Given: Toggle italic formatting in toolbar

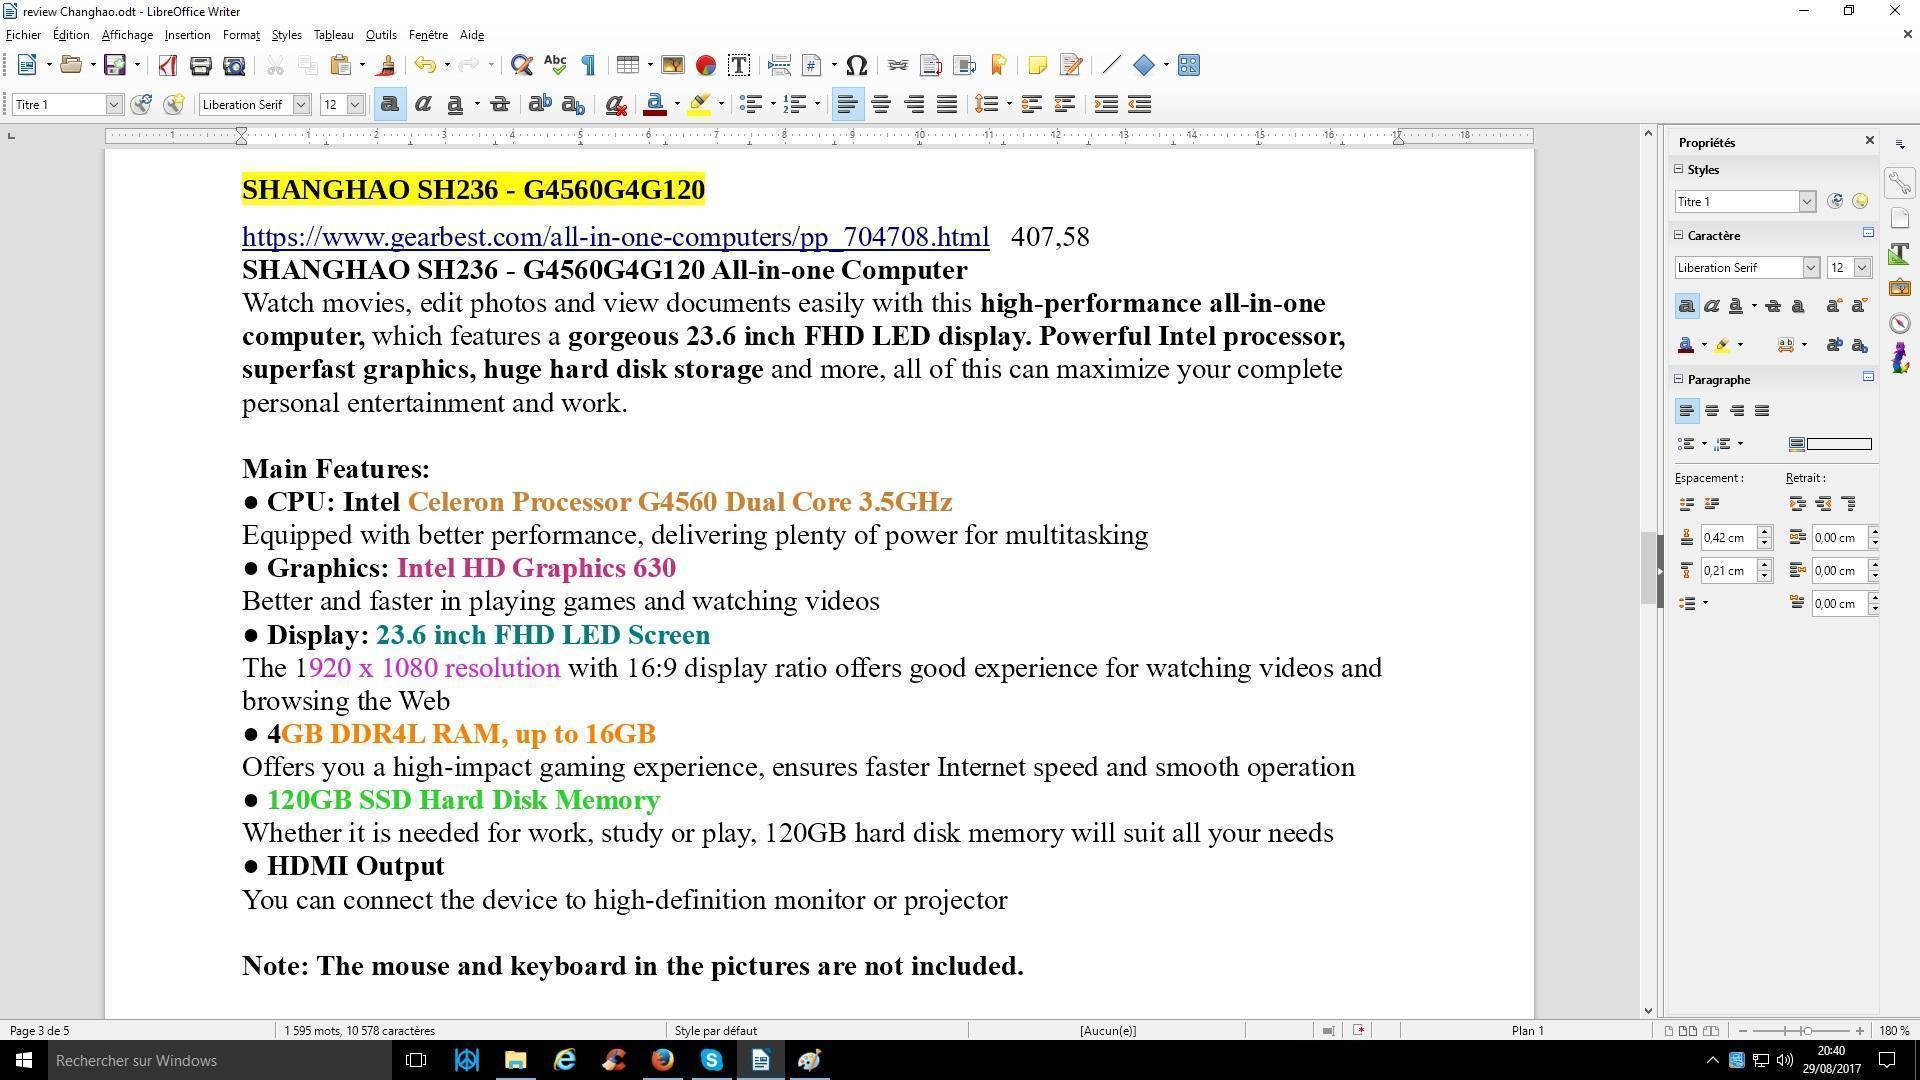Looking at the screenshot, I should pos(423,105).
